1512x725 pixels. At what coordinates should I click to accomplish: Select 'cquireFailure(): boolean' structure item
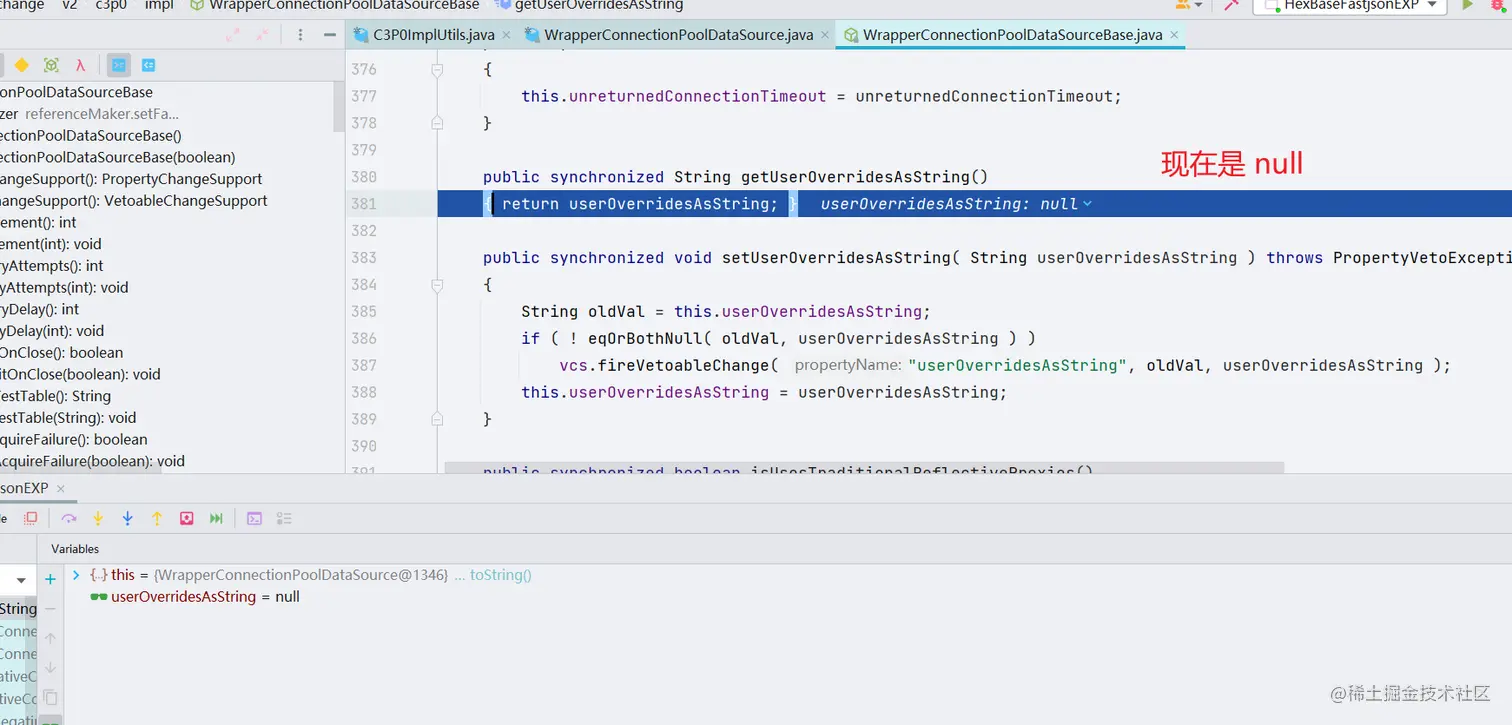[x=74, y=440]
